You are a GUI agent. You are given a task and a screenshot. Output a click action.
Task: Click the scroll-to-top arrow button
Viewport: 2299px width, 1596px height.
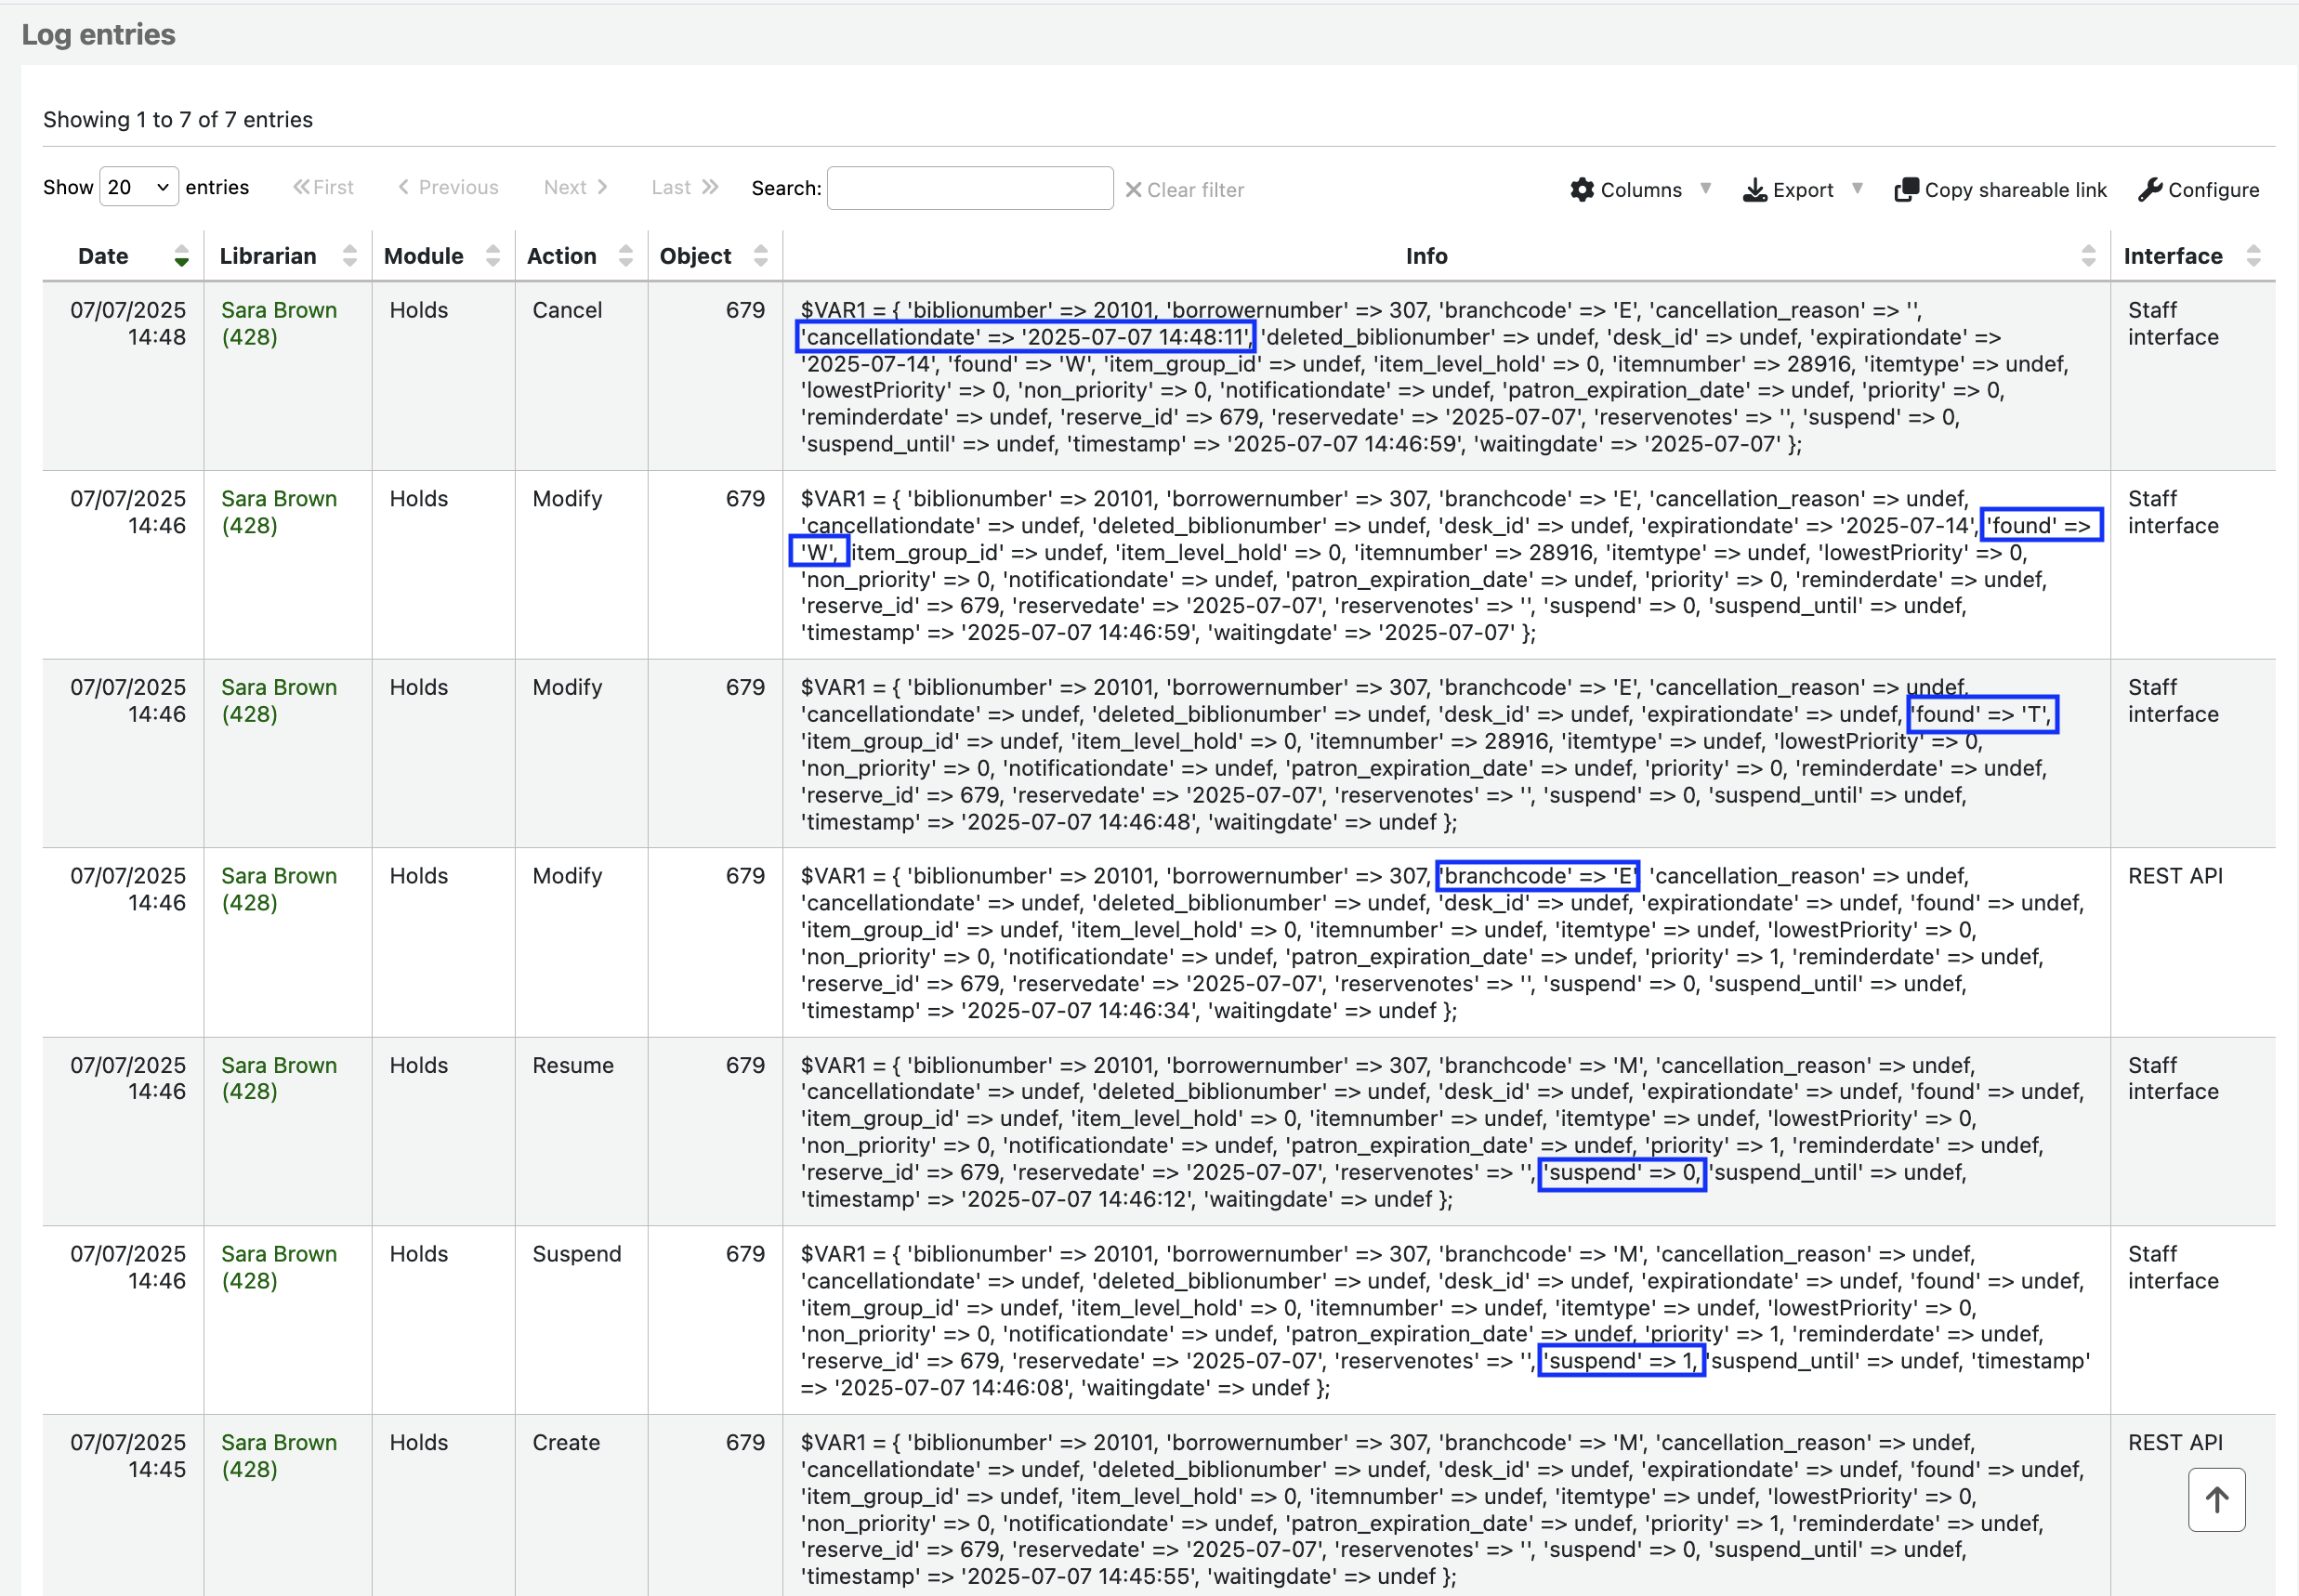pos(2215,1499)
